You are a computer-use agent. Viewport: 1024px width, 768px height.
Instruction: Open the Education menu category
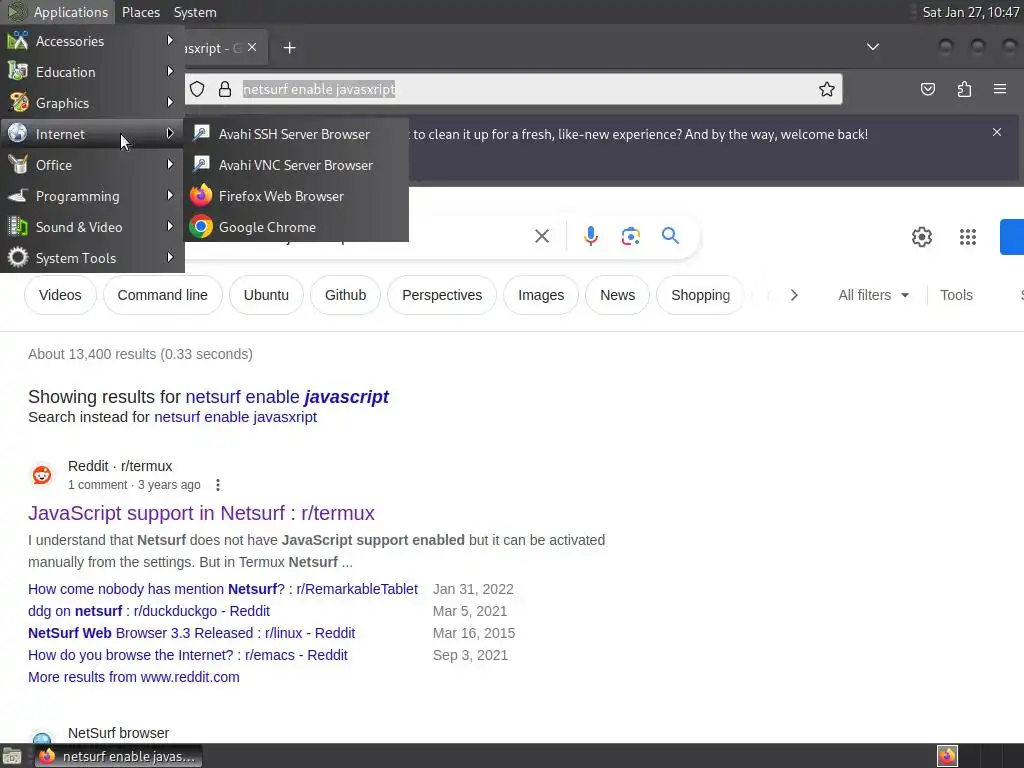(92, 72)
